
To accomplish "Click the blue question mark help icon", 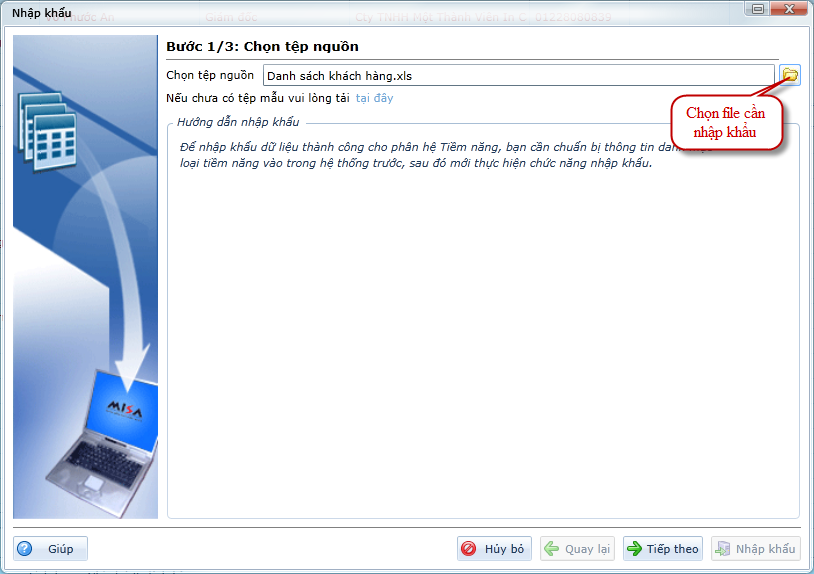I will click(25, 549).
